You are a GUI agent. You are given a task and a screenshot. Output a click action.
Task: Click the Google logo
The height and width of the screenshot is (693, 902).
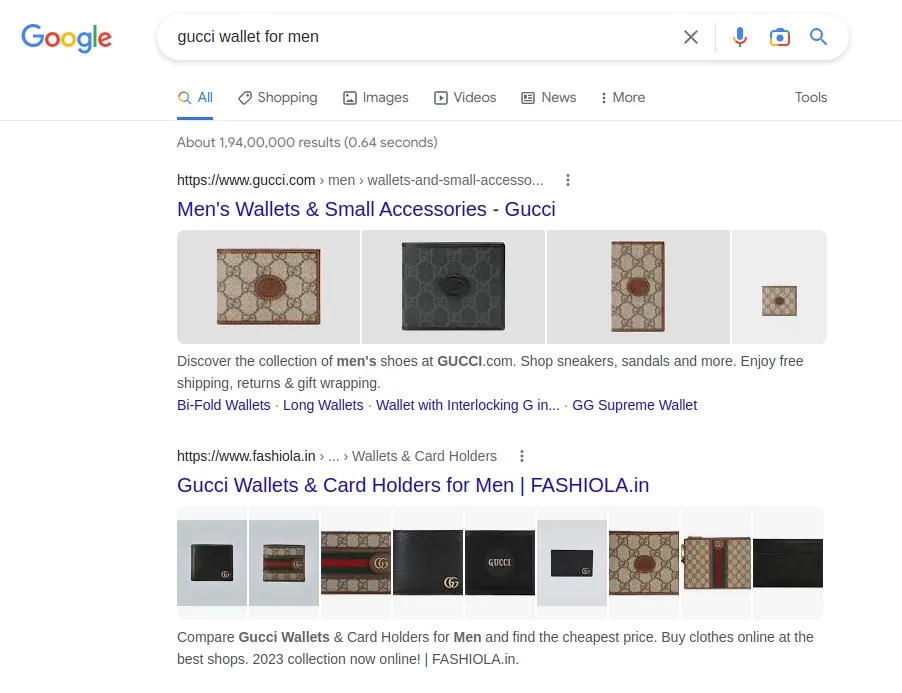[67, 38]
